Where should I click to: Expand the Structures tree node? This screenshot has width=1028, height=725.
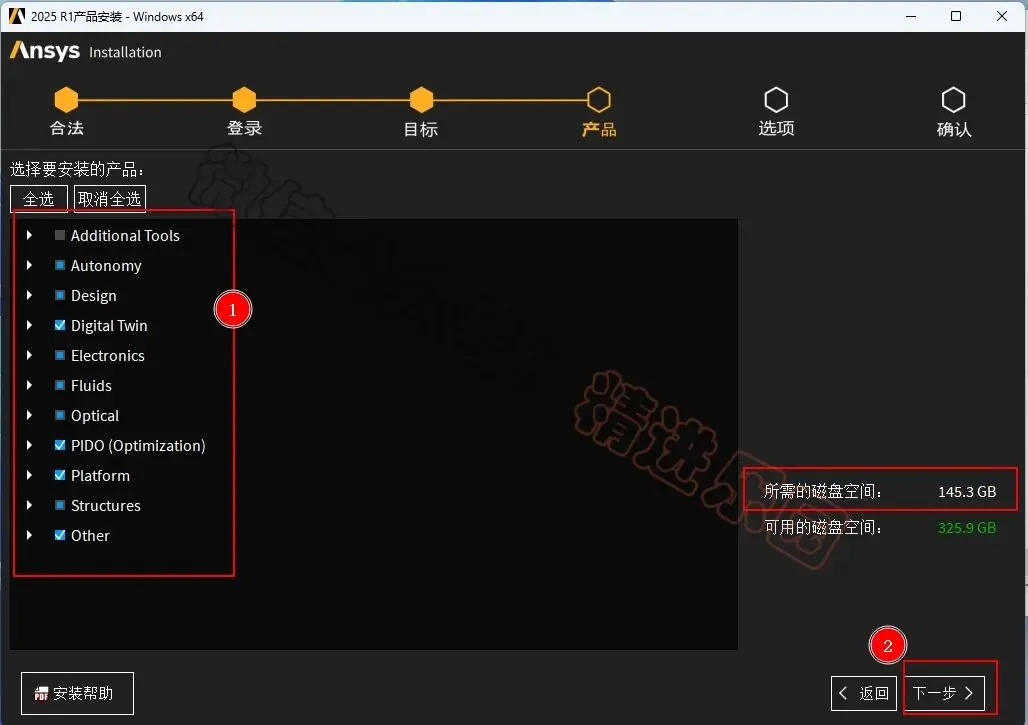click(29, 505)
